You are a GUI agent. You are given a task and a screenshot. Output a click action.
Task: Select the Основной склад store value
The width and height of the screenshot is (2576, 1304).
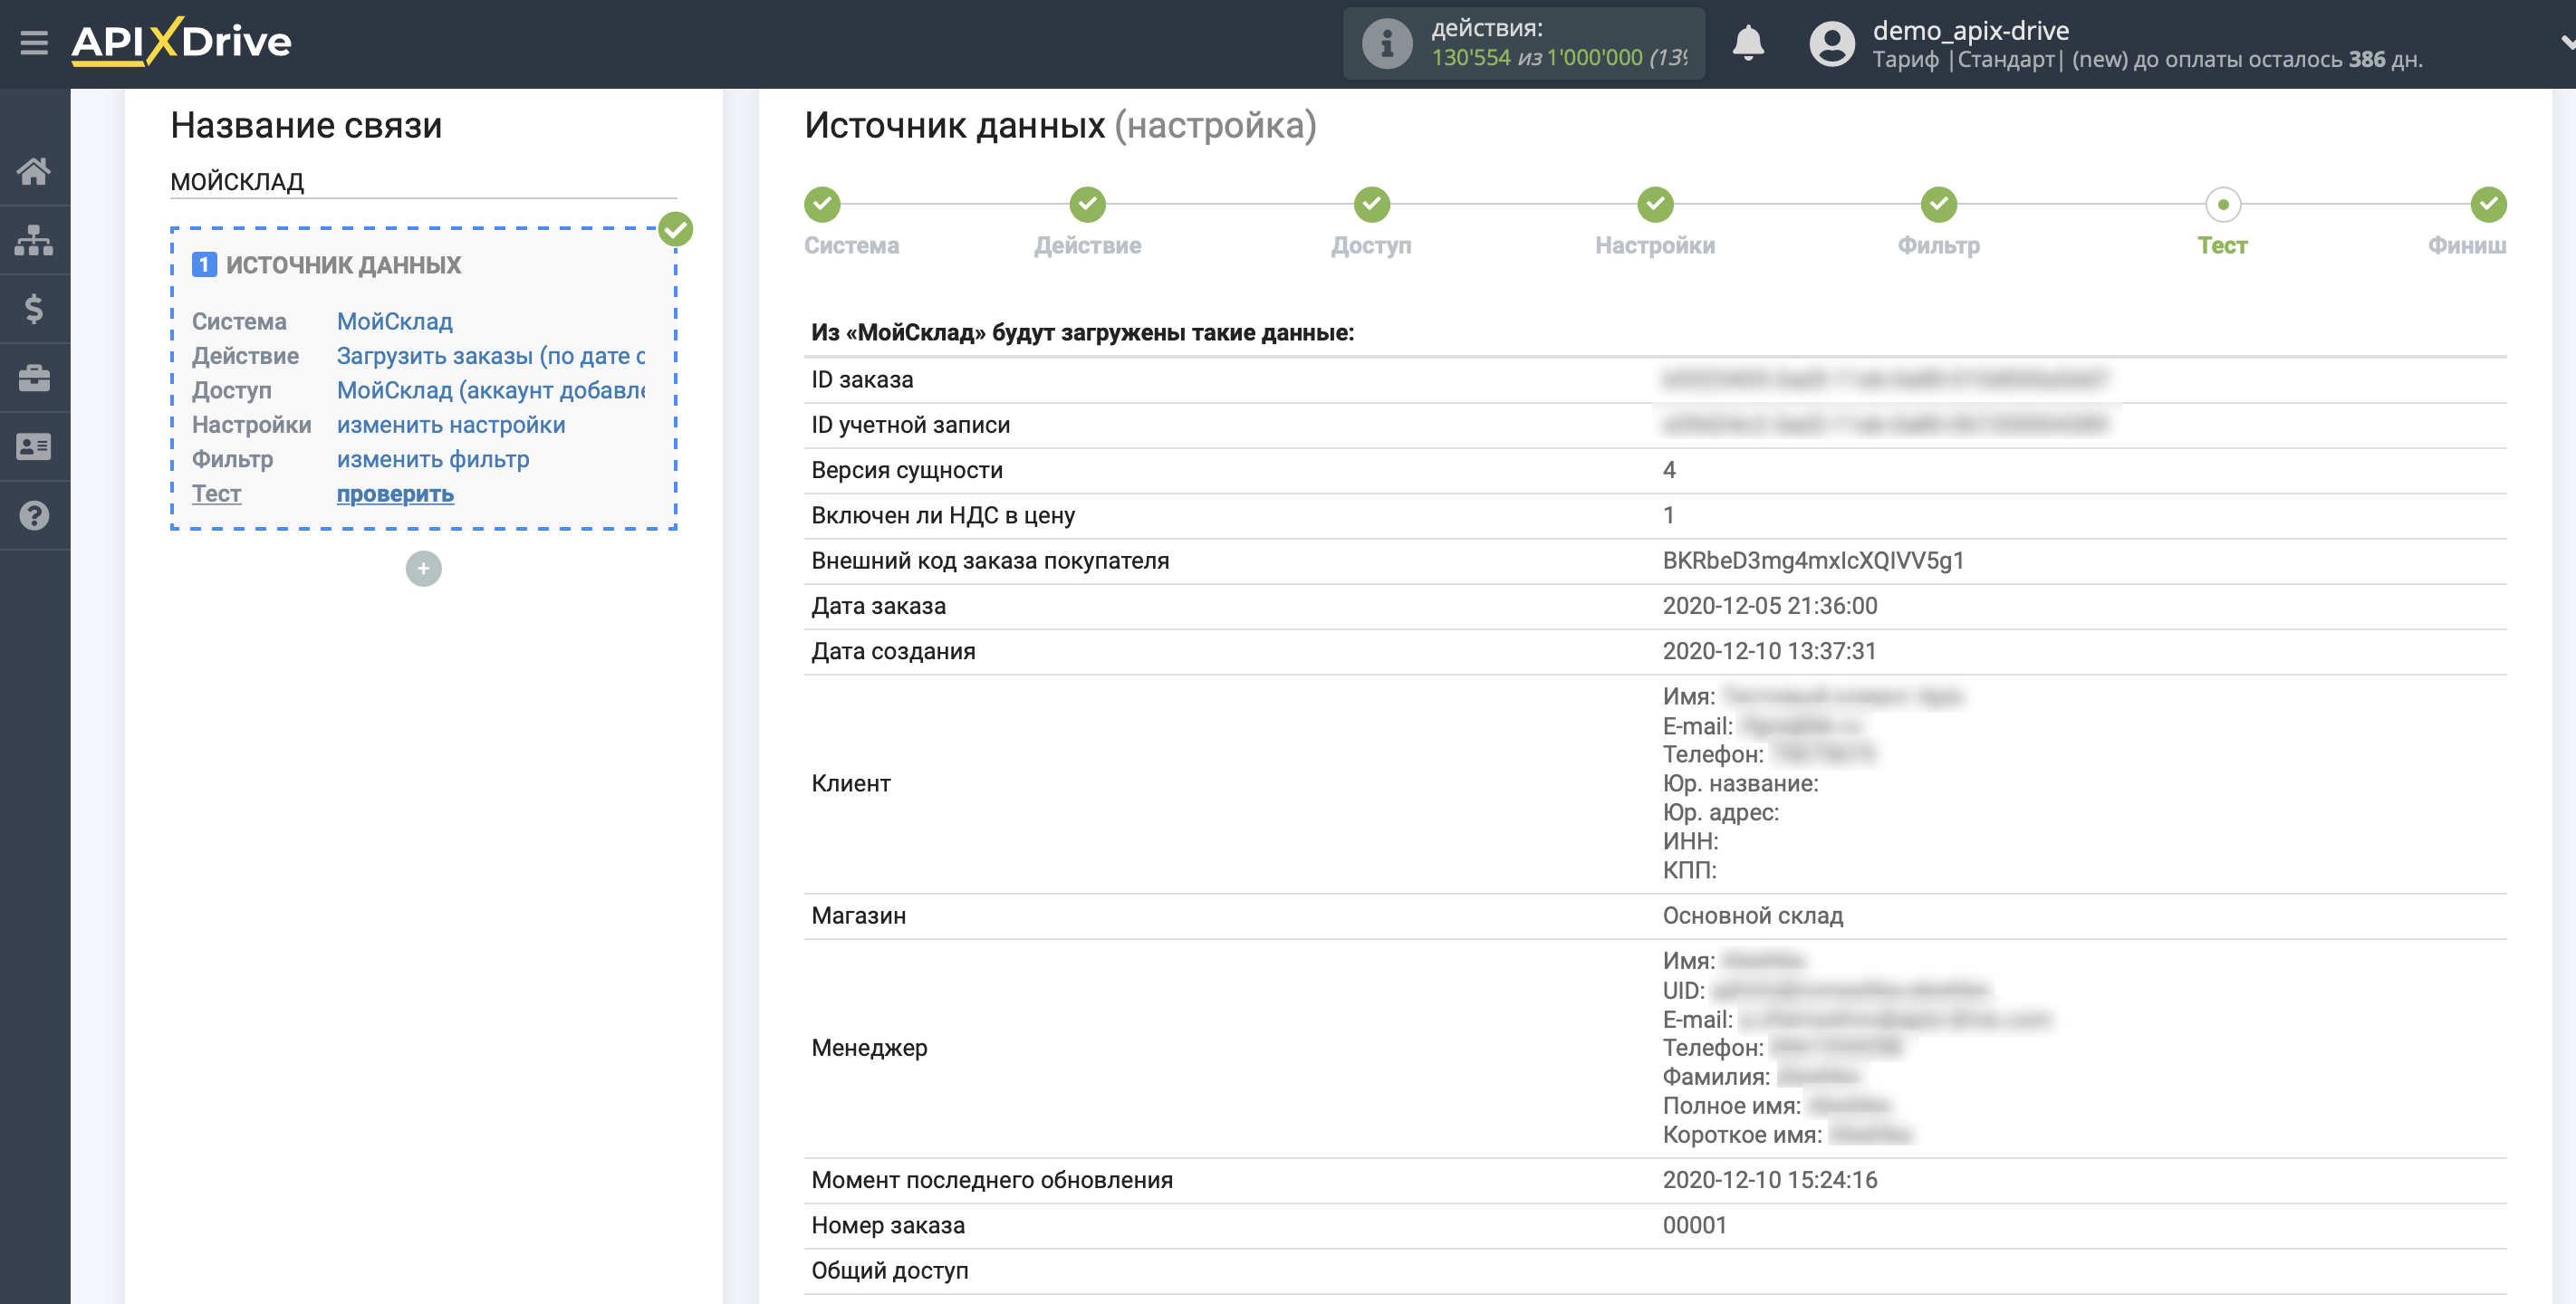coord(1752,916)
